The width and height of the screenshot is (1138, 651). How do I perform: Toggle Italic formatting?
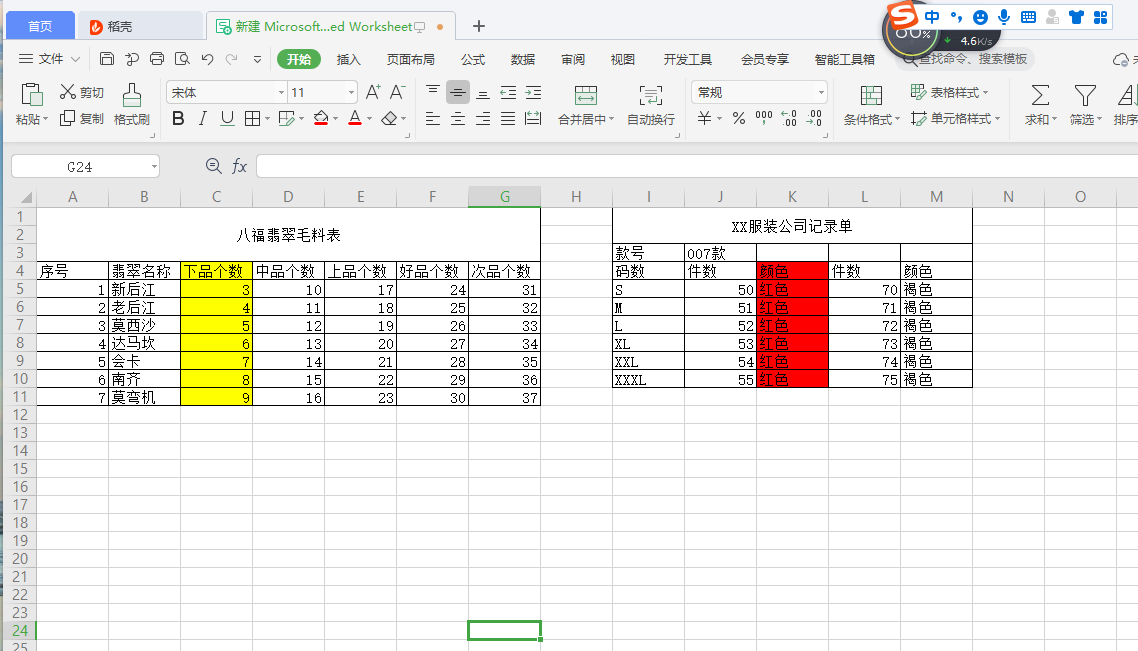(x=202, y=118)
